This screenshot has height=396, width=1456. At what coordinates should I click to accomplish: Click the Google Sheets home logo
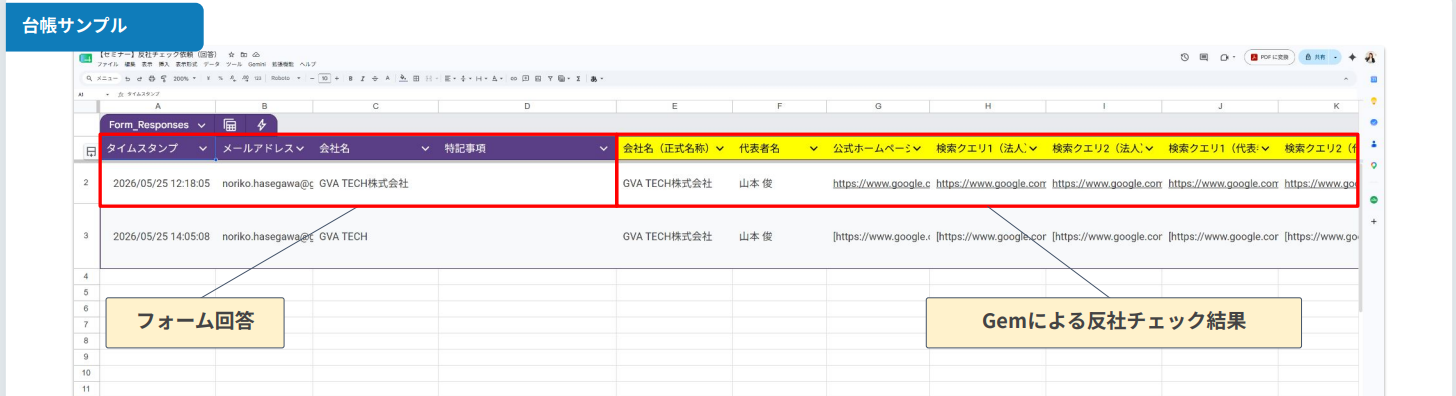(86, 58)
